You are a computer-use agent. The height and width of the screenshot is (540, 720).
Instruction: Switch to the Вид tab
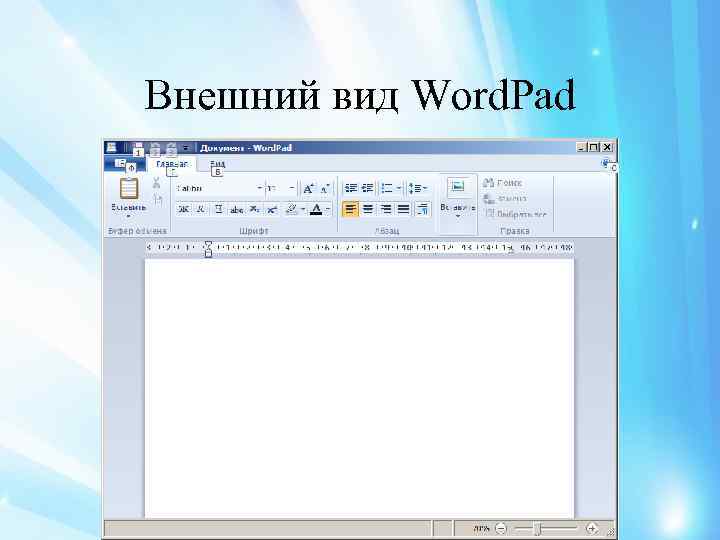click(218, 164)
